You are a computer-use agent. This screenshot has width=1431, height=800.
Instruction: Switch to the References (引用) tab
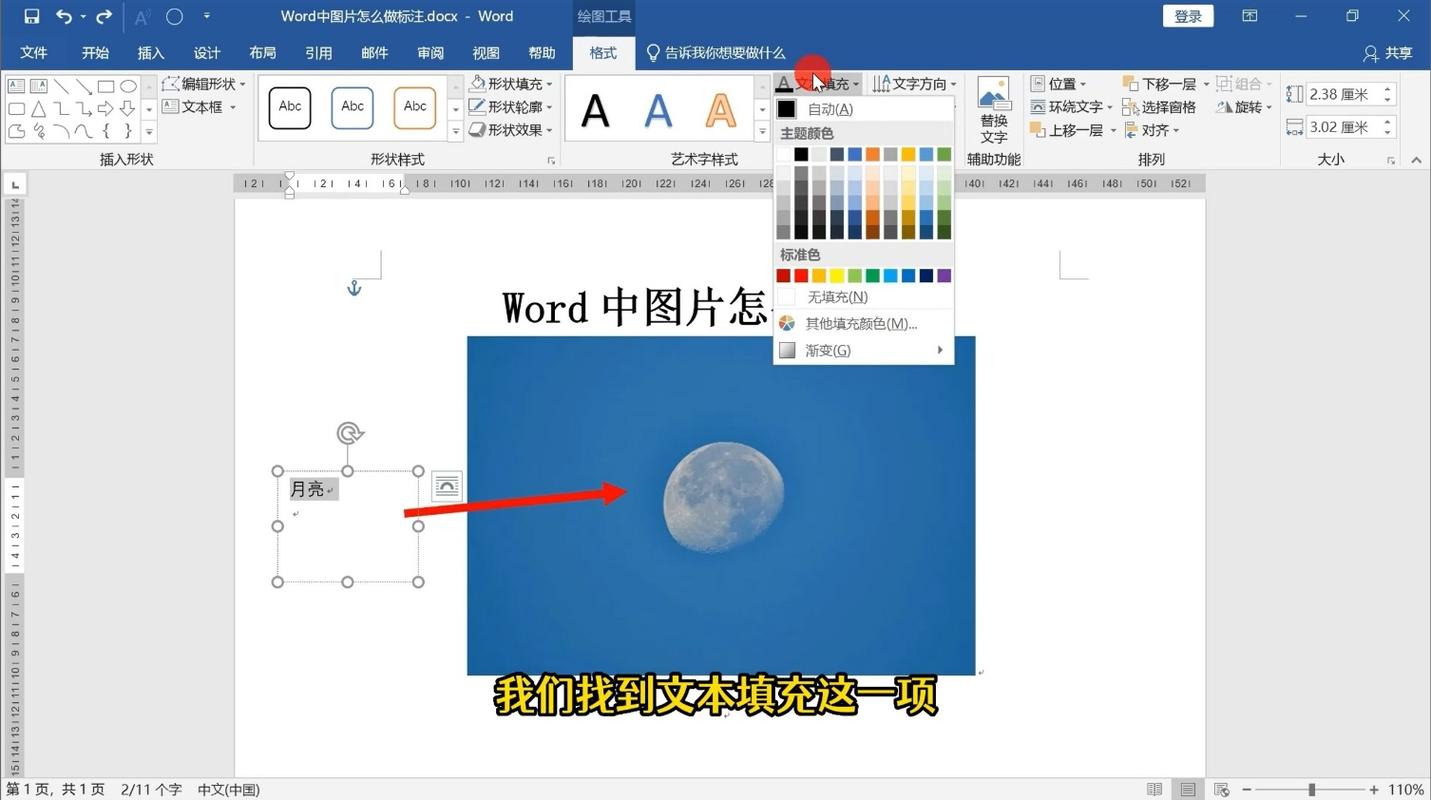pos(319,53)
